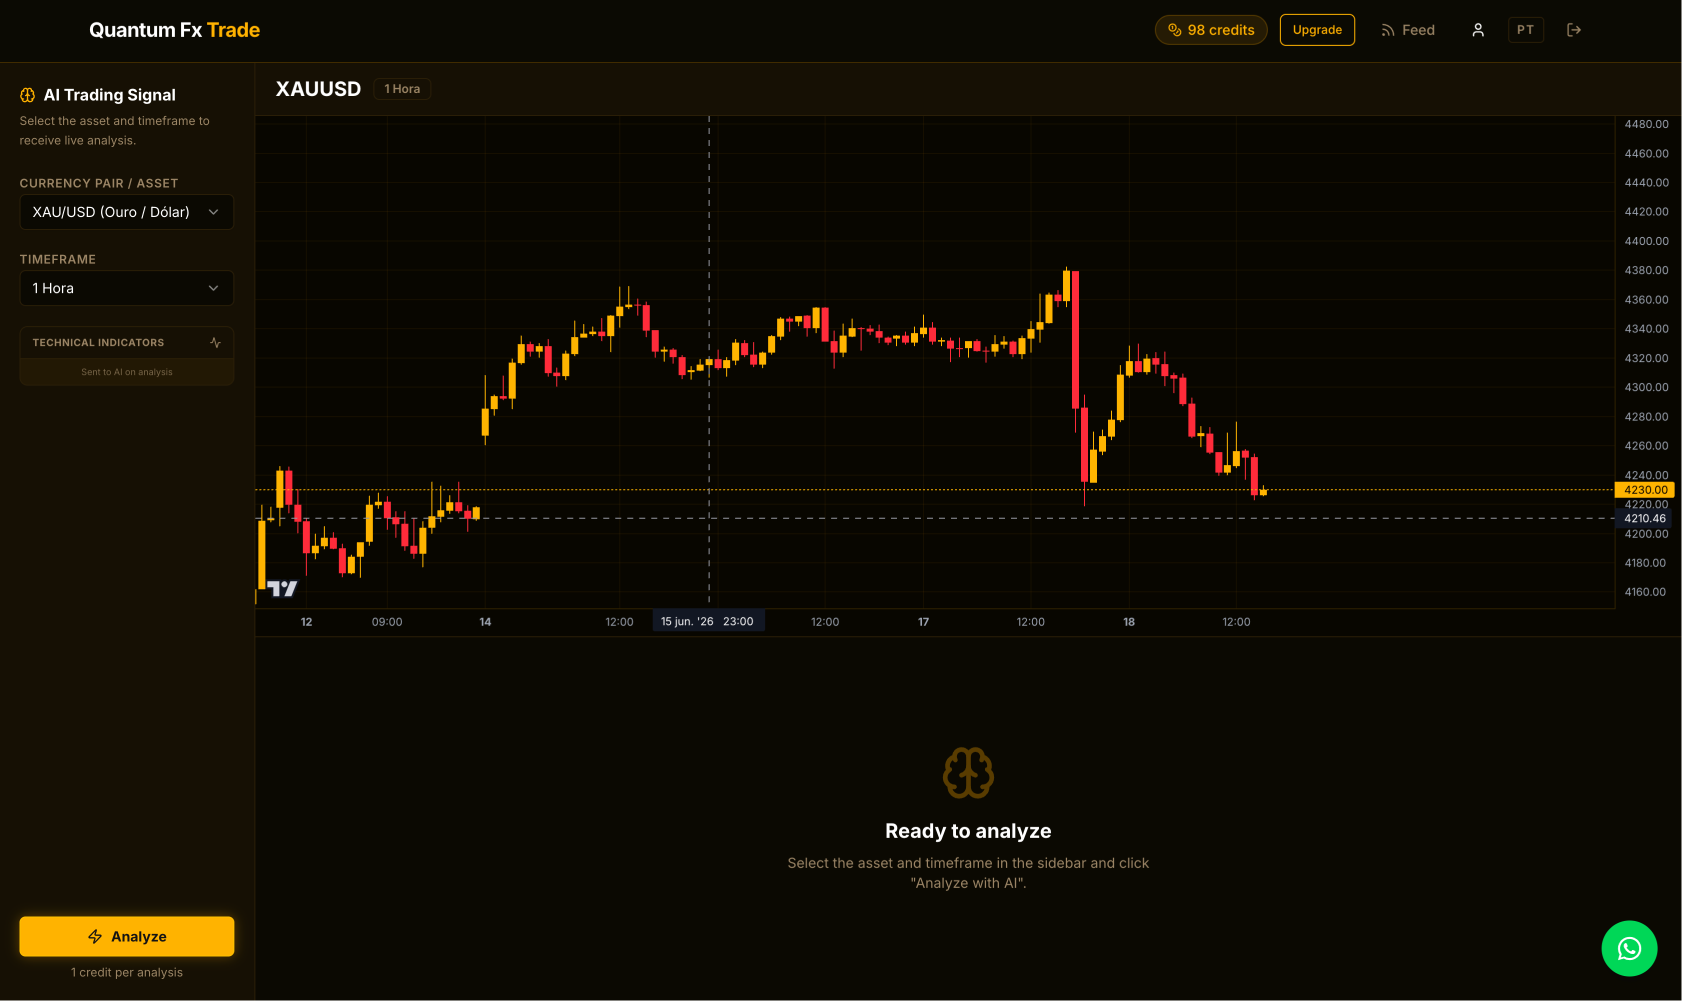1682x1001 pixels.
Task: Click the technical indicators pulse icon
Action: (215, 342)
